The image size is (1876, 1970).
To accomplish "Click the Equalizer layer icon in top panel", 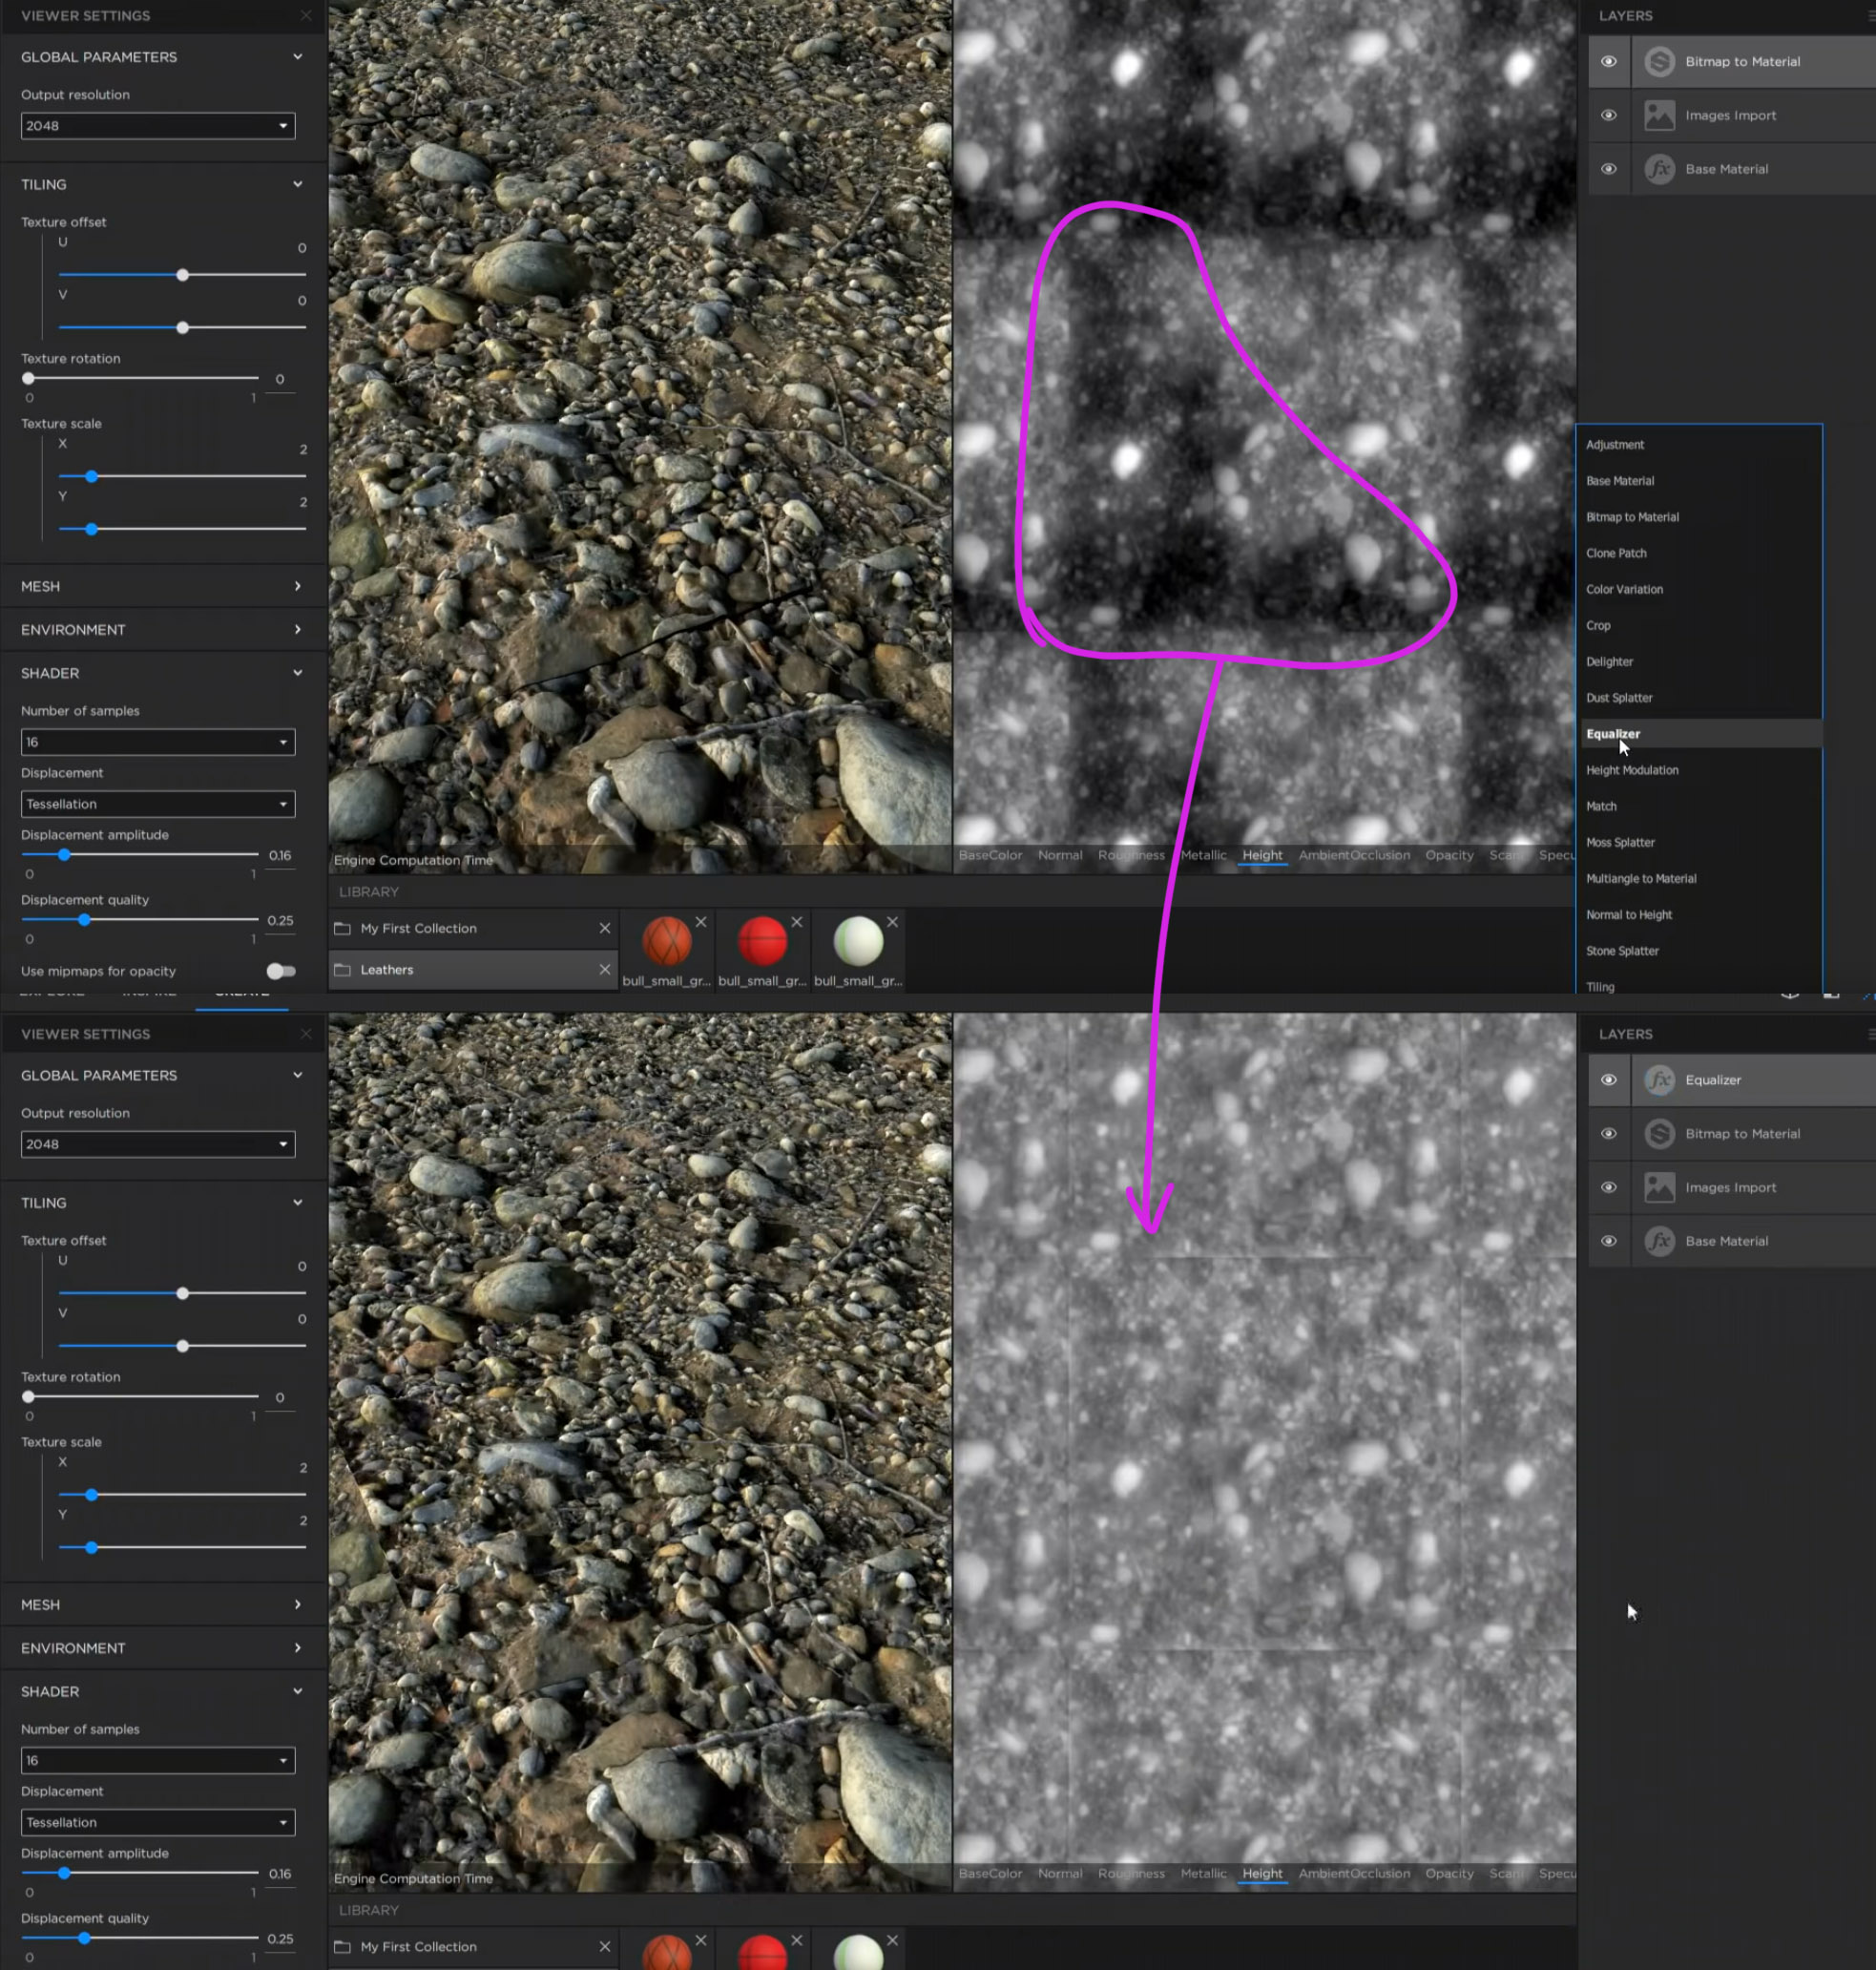I will 1659,1079.
